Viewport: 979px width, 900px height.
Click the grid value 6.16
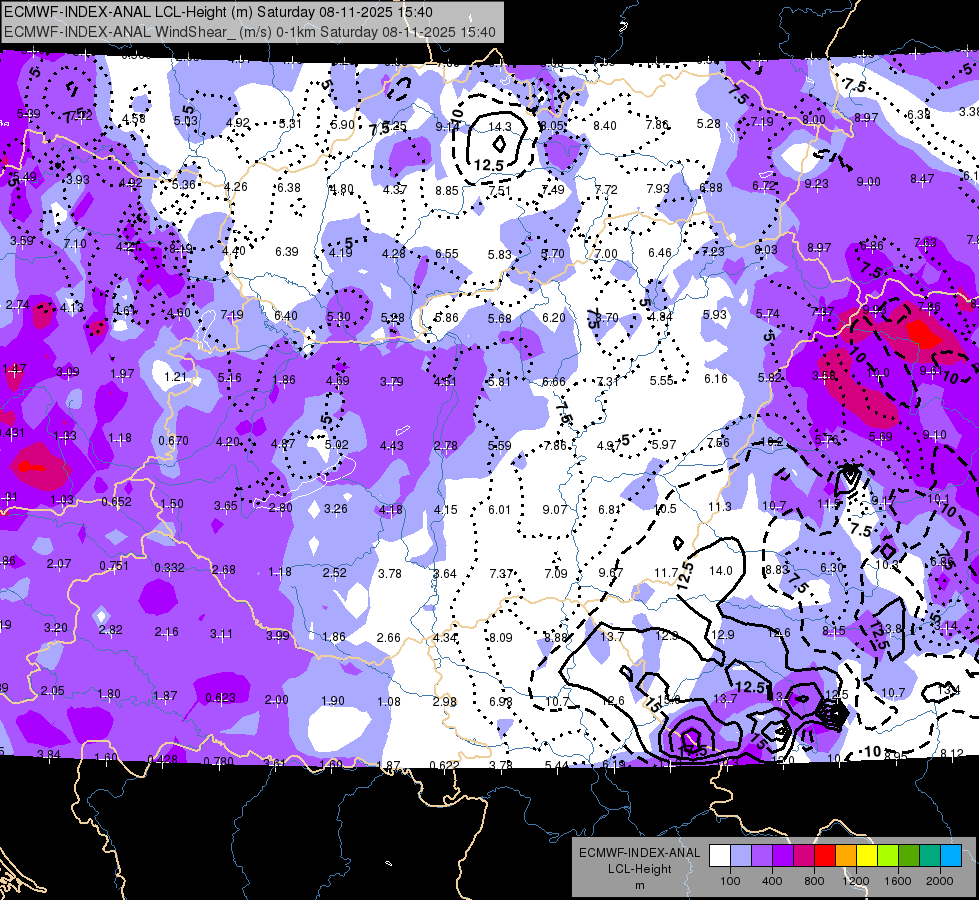(716, 378)
